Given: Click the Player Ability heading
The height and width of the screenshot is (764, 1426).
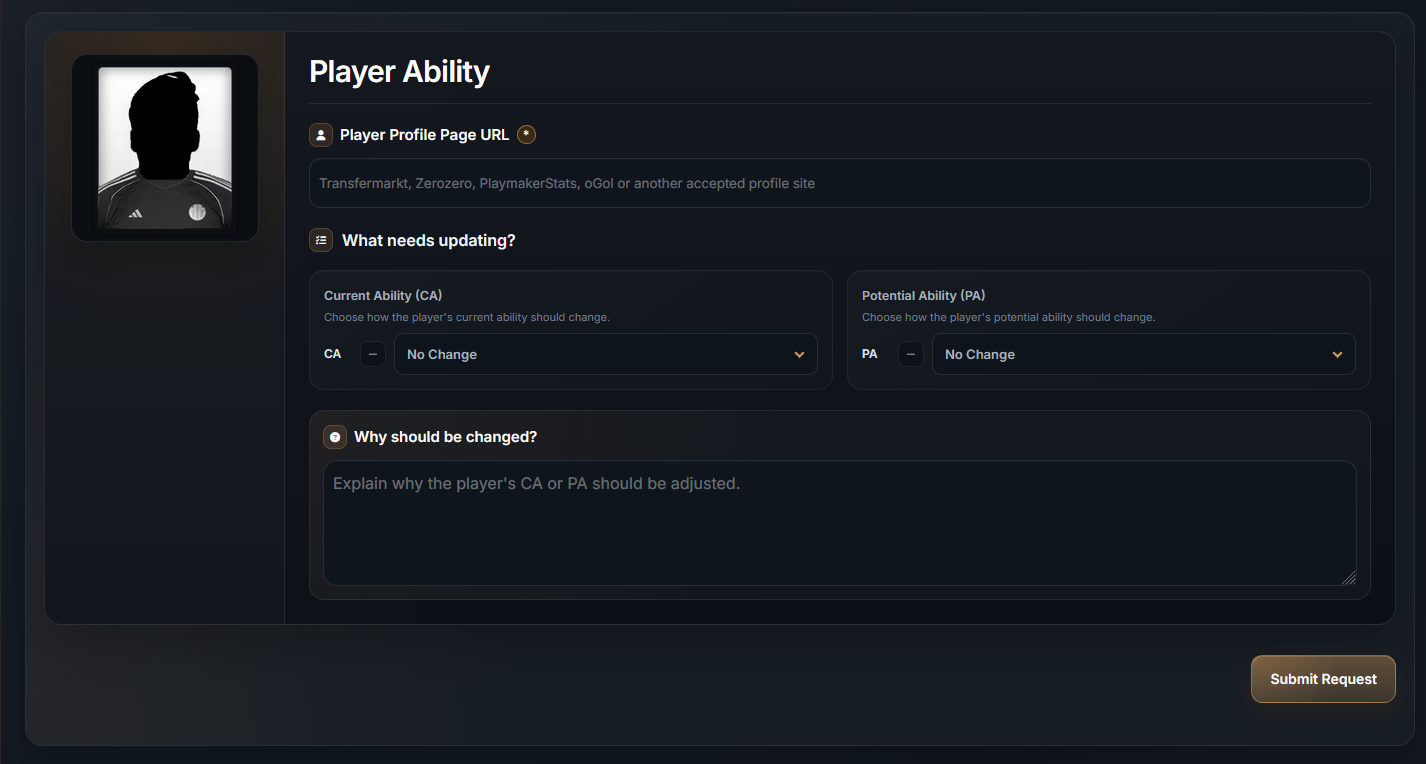Looking at the screenshot, I should (x=399, y=72).
